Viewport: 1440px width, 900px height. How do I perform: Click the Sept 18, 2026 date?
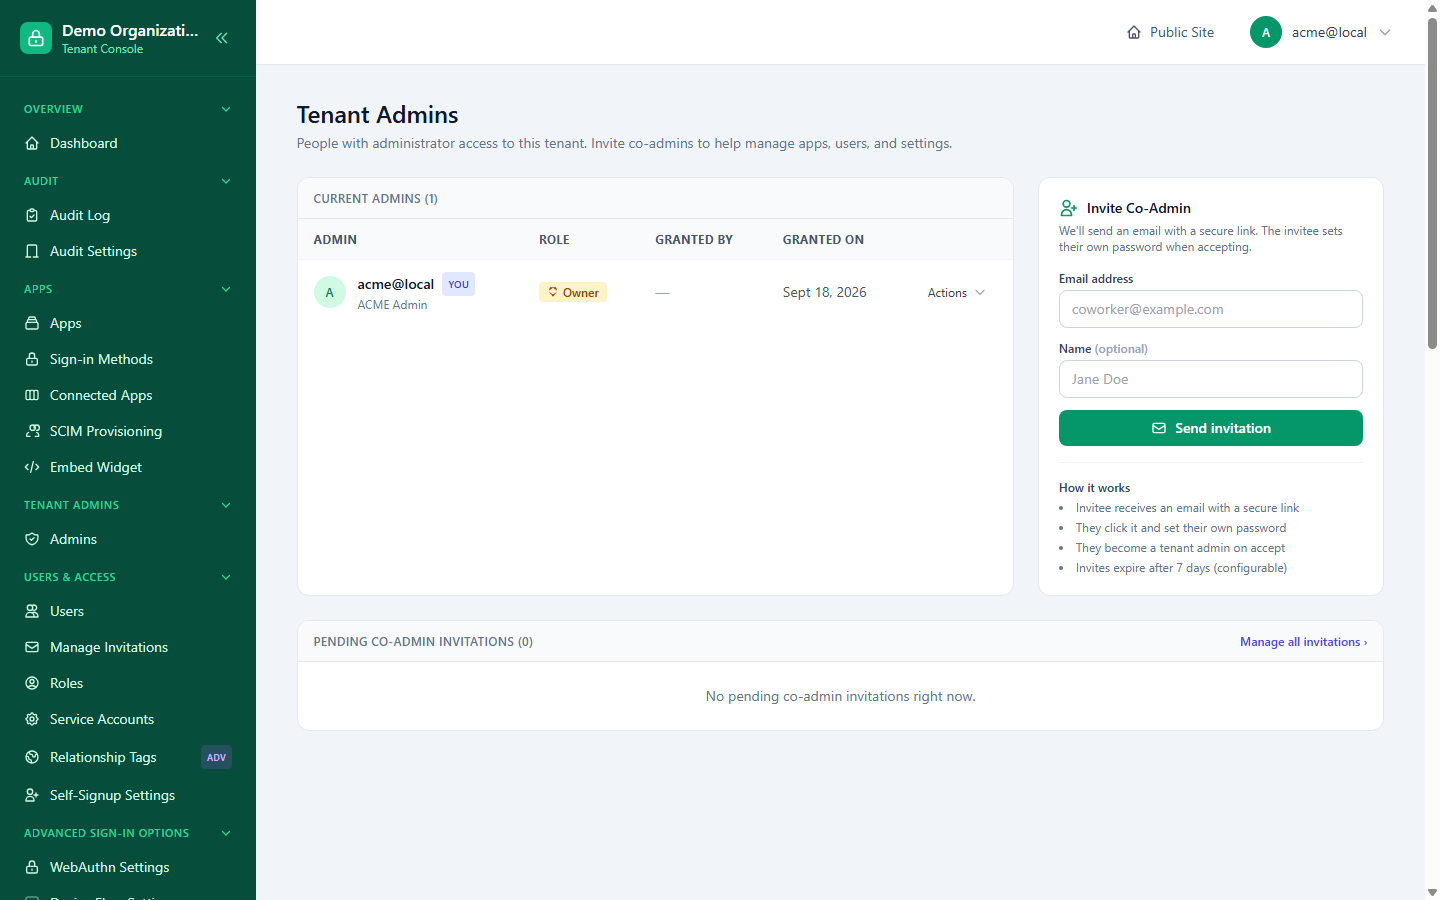(x=824, y=292)
